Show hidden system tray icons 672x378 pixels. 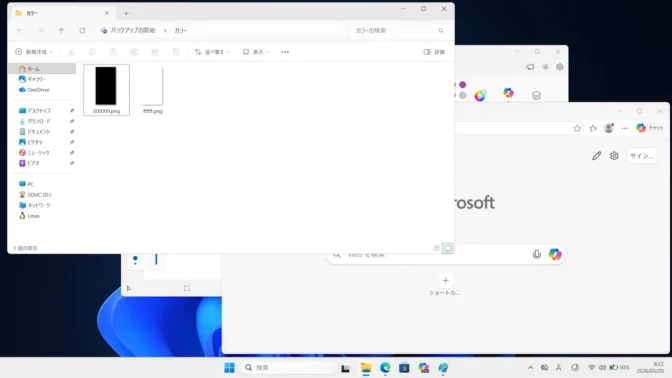pos(530,368)
